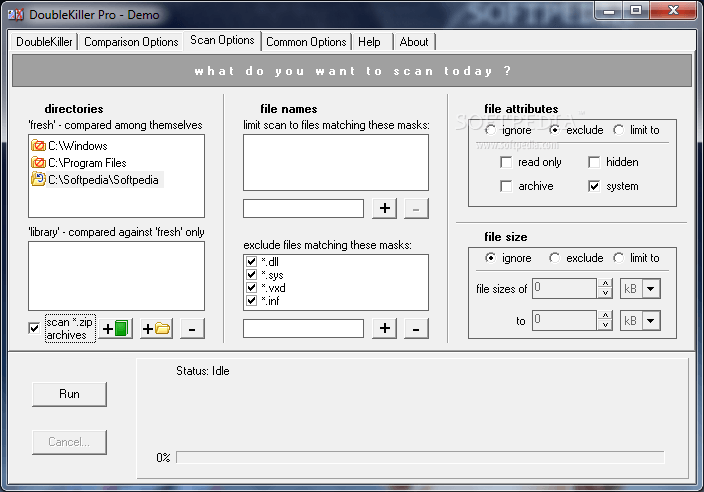The height and width of the screenshot is (492, 704).
Task: Open the About tab
Action: pos(414,42)
